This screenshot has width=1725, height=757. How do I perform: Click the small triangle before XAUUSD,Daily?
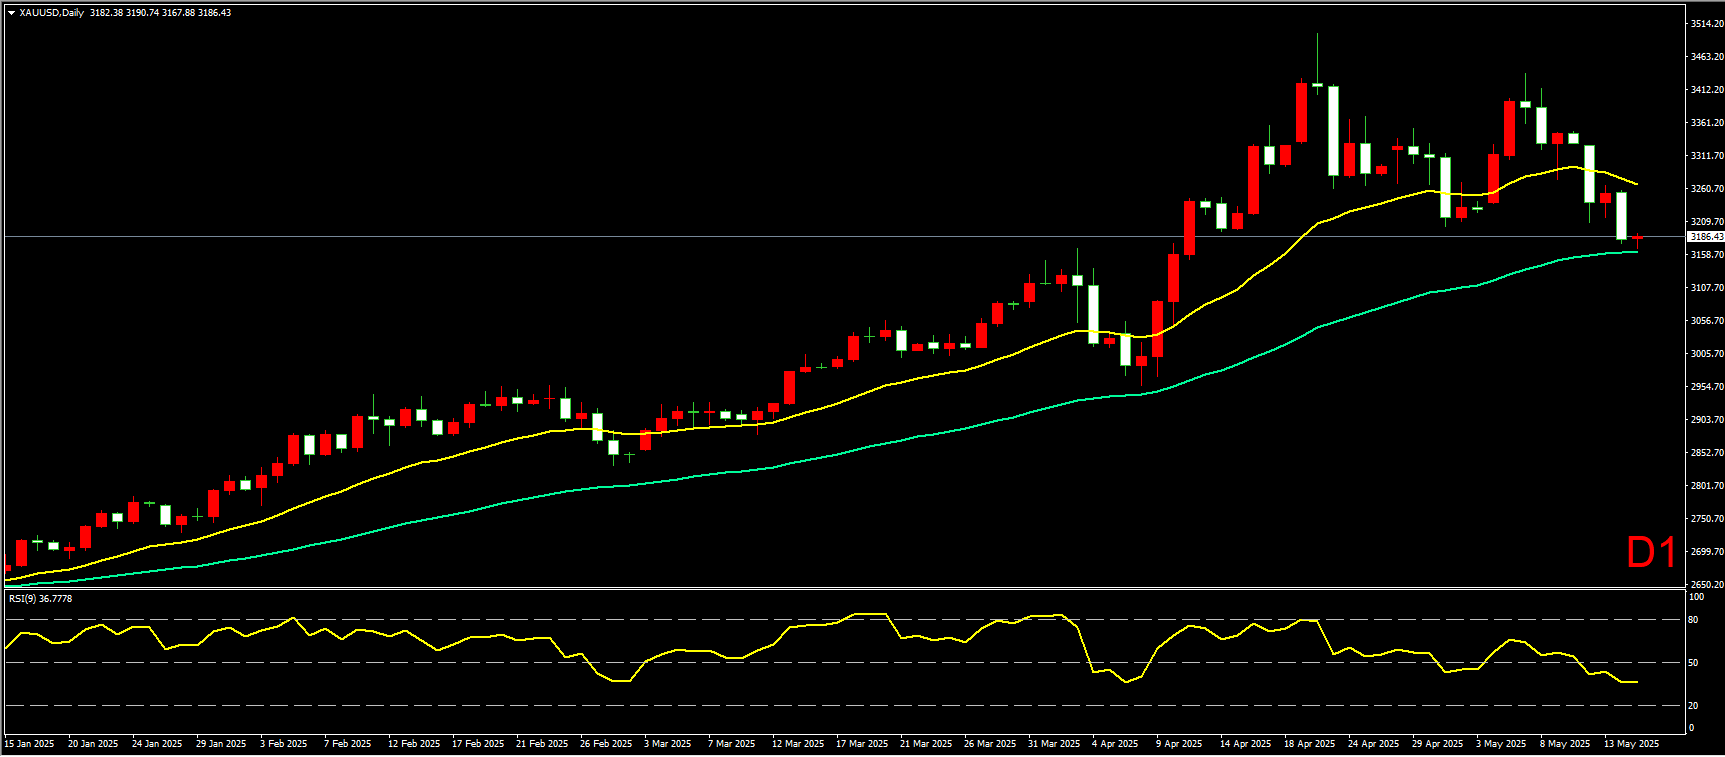click(11, 13)
